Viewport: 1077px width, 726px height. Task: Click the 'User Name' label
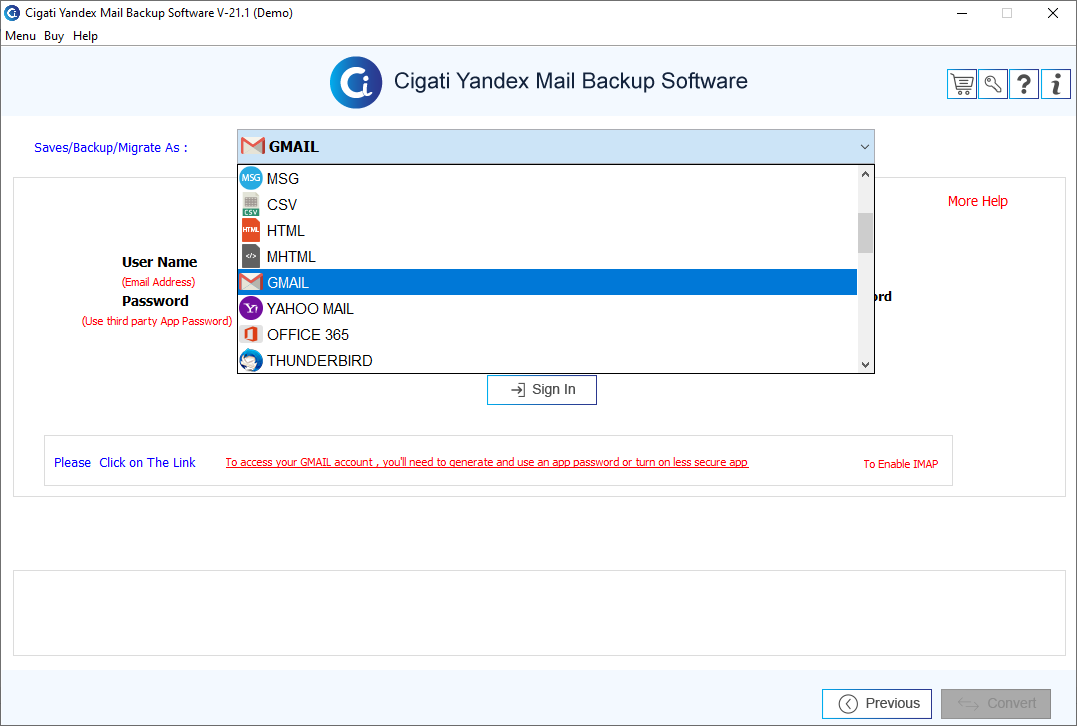tap(159, 262)
